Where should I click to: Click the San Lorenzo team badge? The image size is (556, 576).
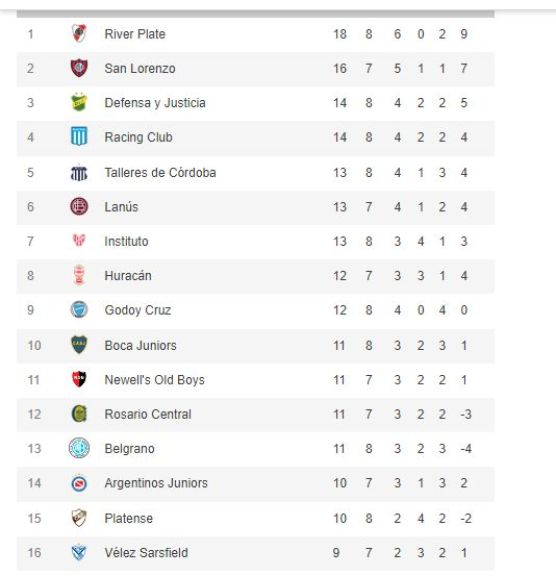(79, 68)
